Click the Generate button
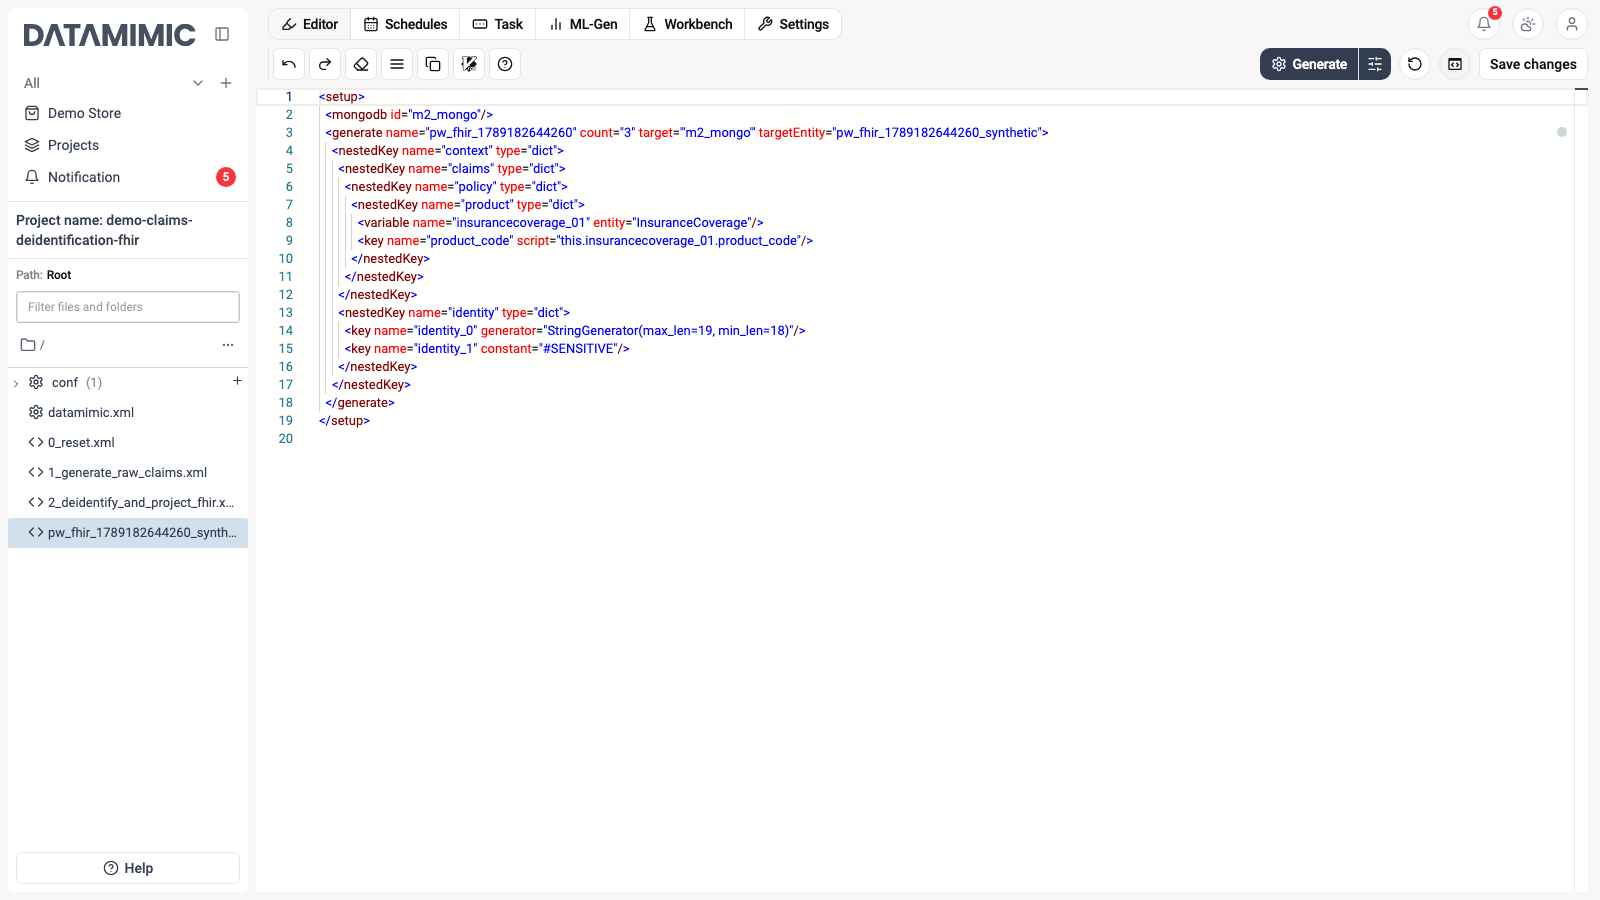This screenshot has width=1600, height=900. pyautogui.click(x=1309, y=64)
